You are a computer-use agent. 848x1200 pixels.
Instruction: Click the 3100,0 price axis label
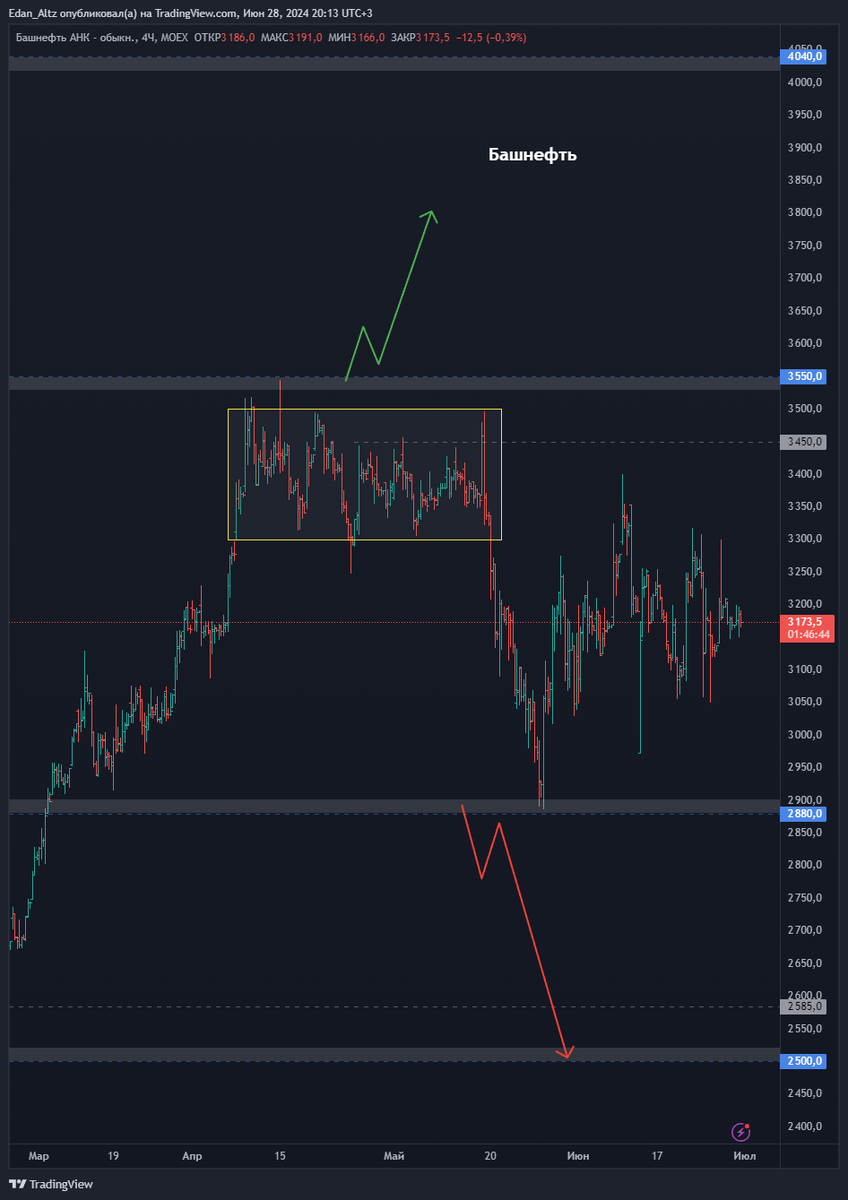(805, 669)
